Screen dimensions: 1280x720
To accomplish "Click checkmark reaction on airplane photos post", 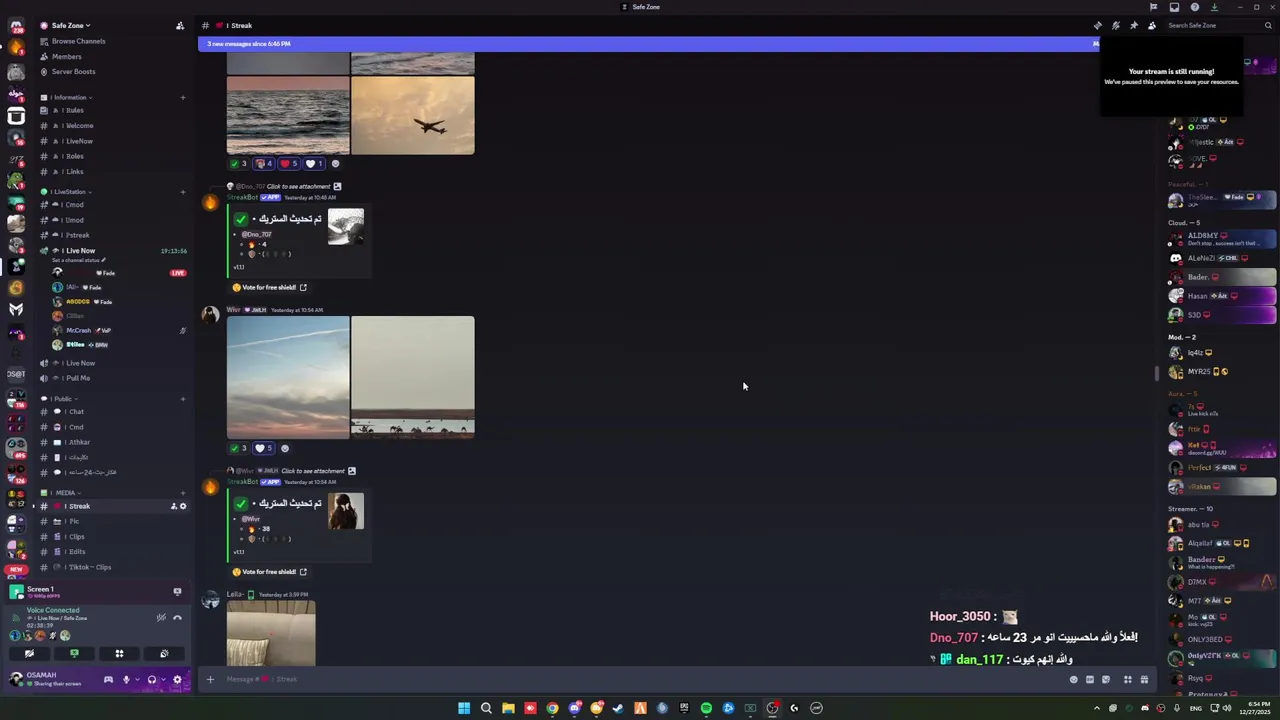I will pyautogui.click(x=238, y=164).
